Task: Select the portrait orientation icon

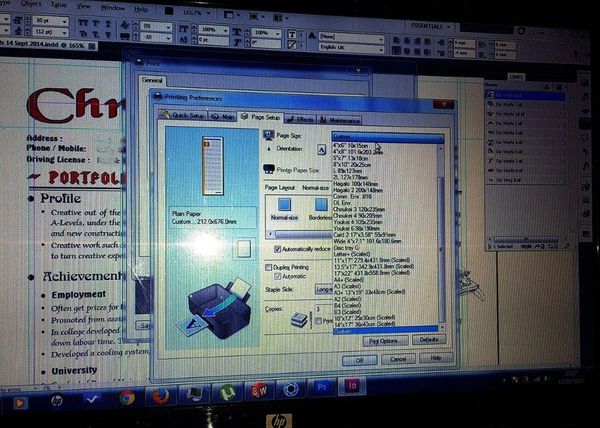Action: point(322,150)
